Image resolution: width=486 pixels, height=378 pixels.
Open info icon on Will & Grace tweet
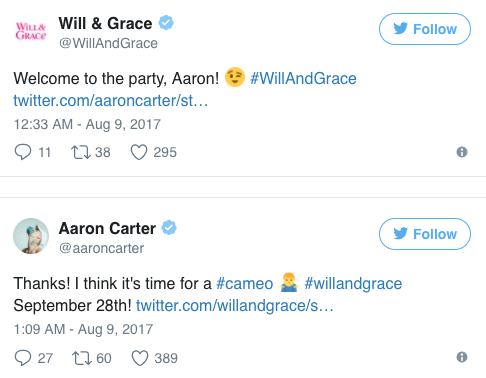tap(462, 152)
